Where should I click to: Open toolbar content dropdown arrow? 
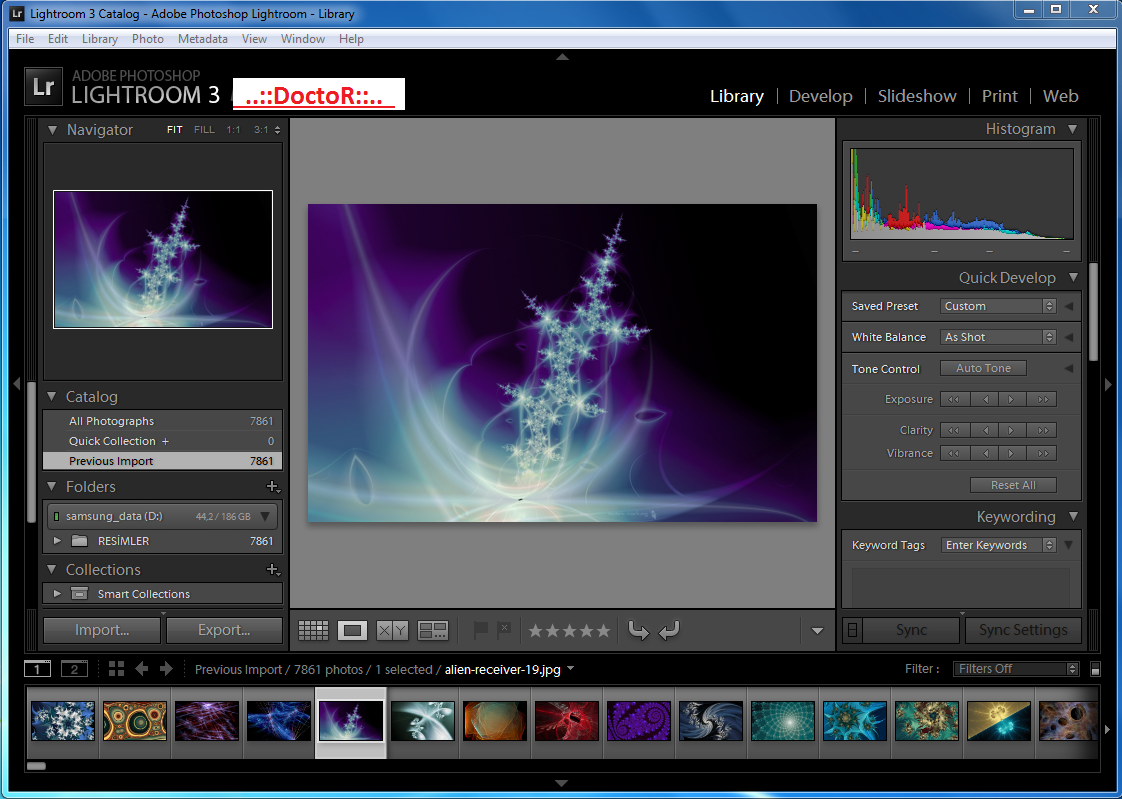[x=817, y=631]
